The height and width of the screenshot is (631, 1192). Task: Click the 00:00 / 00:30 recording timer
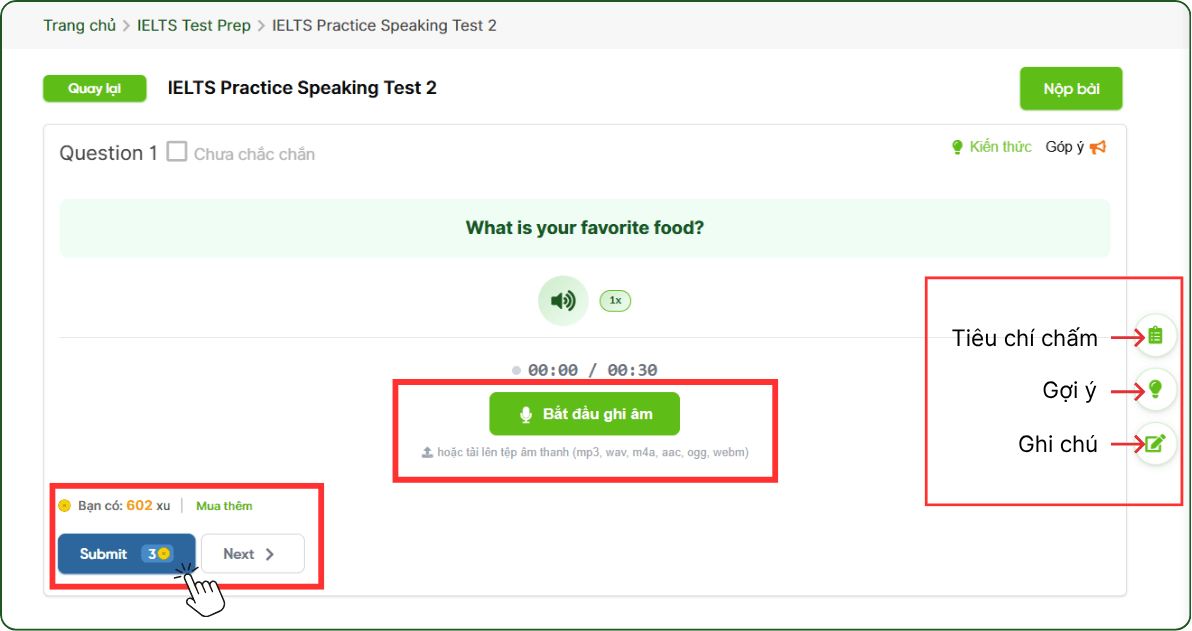click(x=592, y=370)
